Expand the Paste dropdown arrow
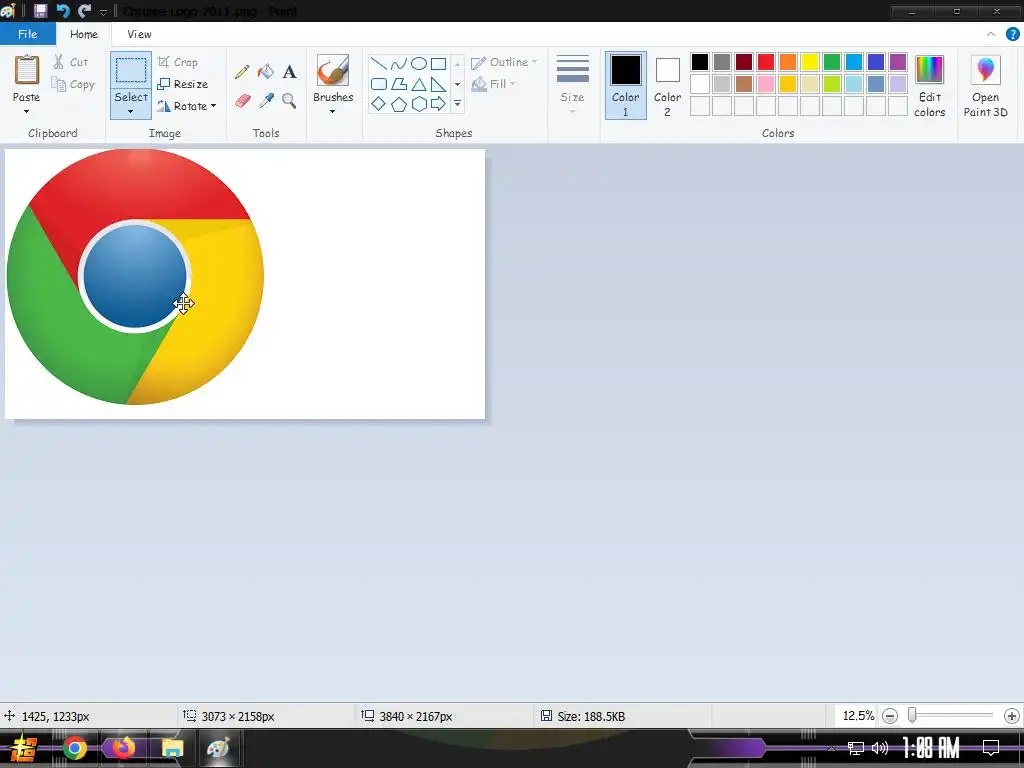 (26, 112)
